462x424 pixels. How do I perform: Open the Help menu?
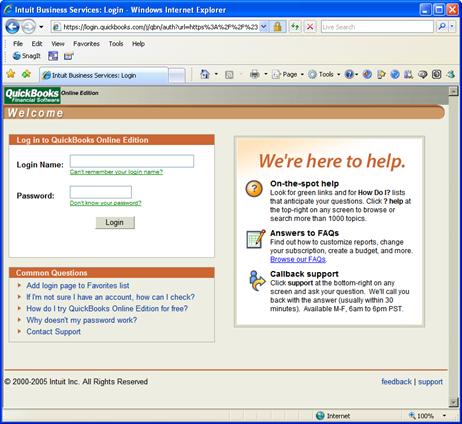point(138,44)
